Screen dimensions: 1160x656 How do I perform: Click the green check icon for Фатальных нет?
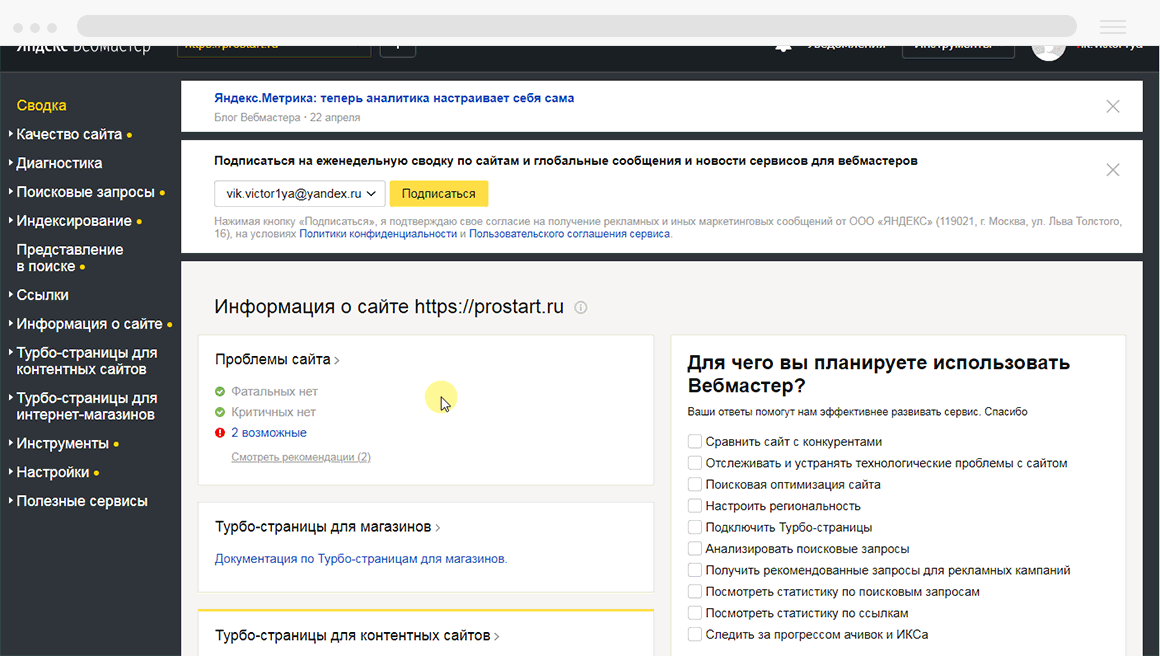pos(220,391)
